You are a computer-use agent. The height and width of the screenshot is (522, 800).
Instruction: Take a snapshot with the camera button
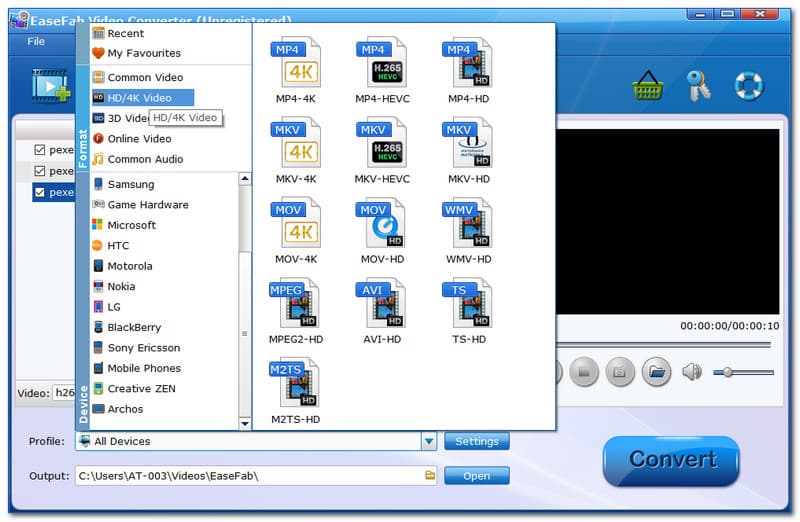click(x=620, y=372)
